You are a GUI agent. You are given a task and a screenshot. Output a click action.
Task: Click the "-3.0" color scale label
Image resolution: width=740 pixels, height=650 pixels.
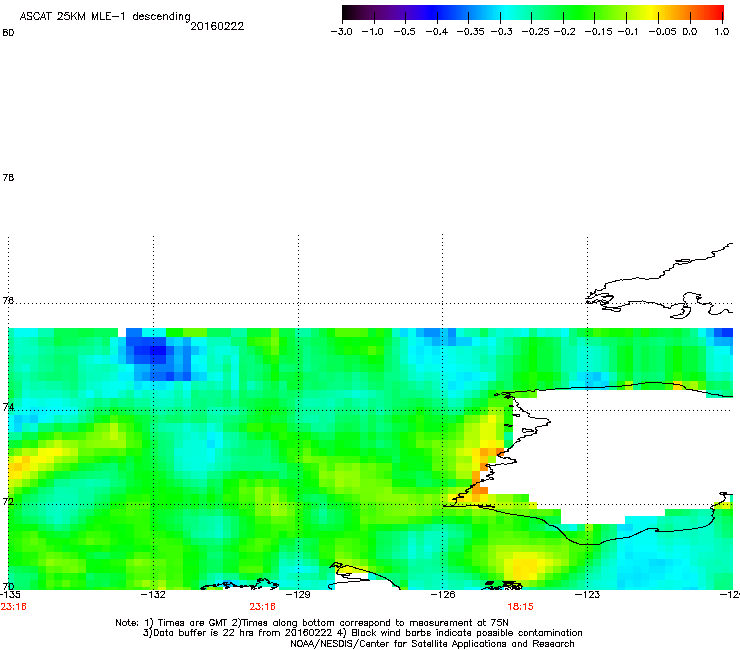341,32
